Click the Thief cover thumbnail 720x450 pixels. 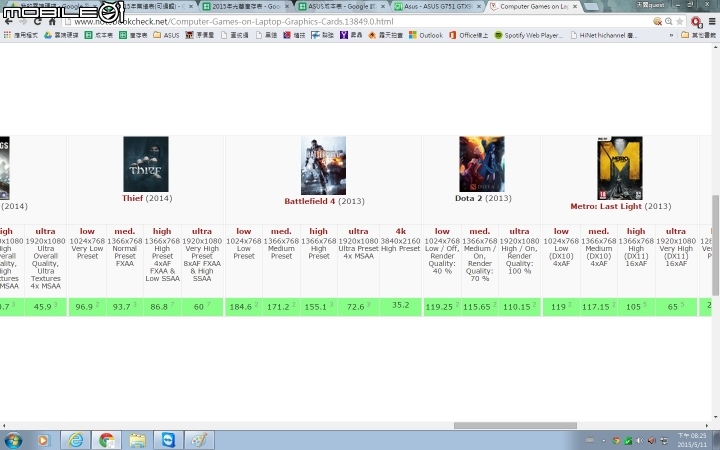[146, 164]
